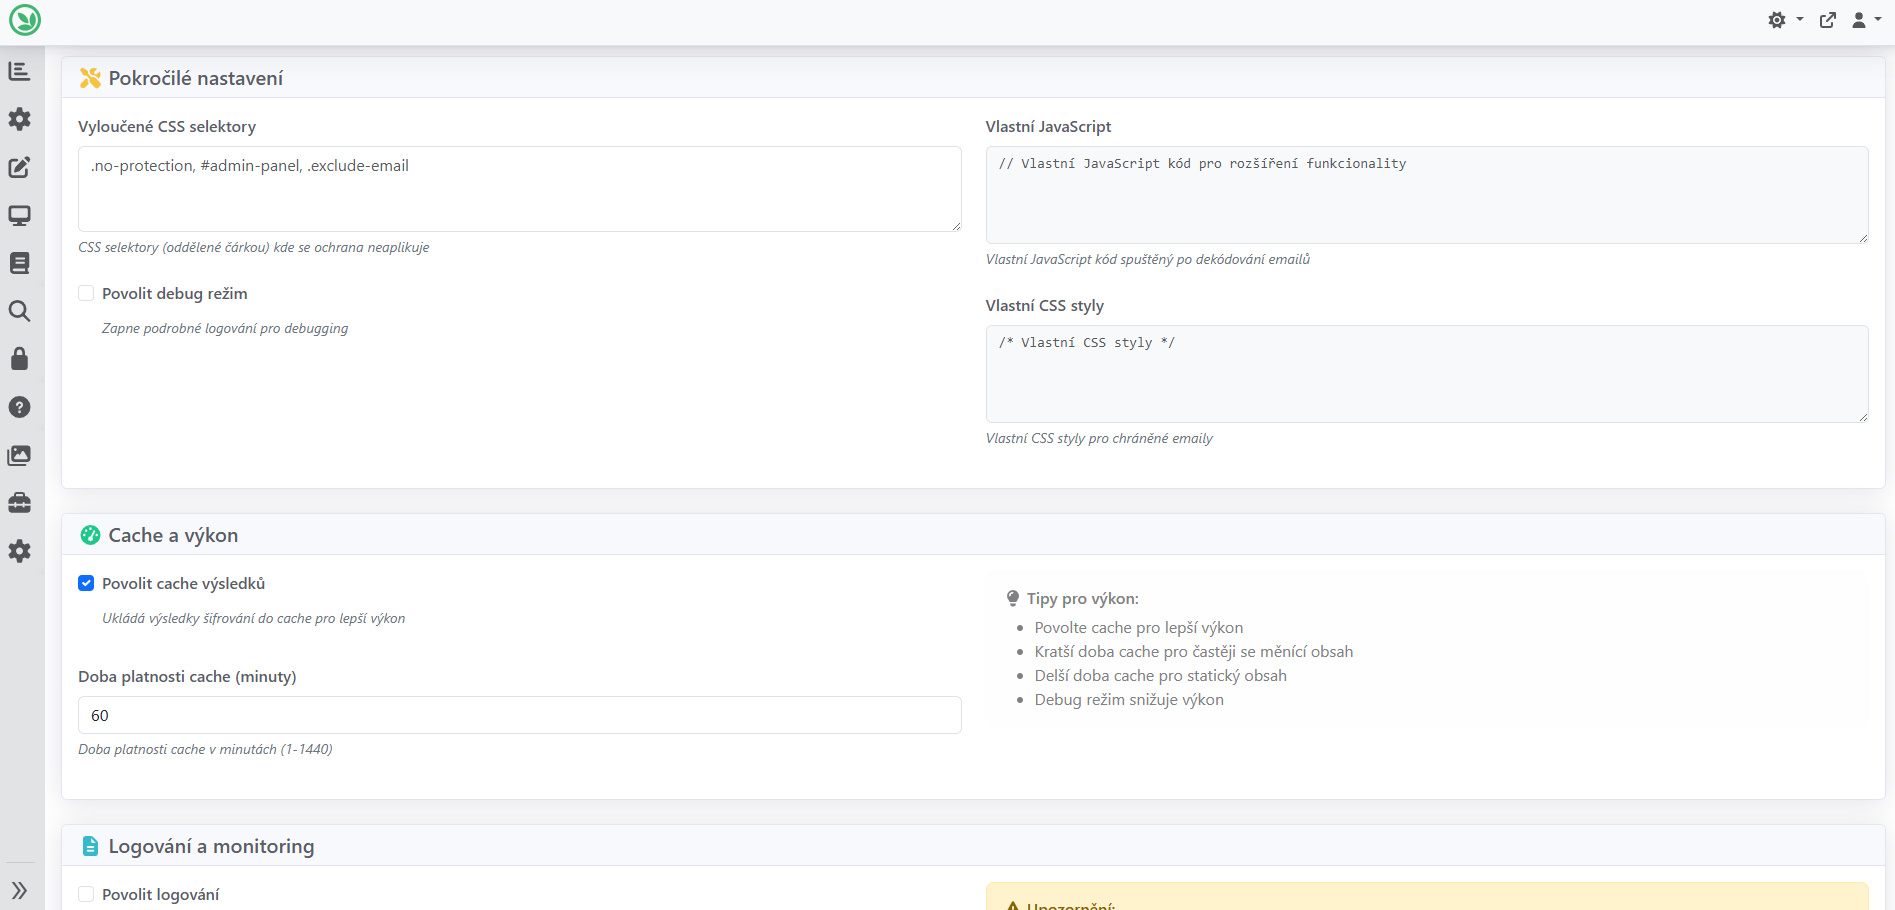
Task: Click tip 'Kratší doba cache pro častěji se měnící obsah'
Action: click(x=1194, y=652)
